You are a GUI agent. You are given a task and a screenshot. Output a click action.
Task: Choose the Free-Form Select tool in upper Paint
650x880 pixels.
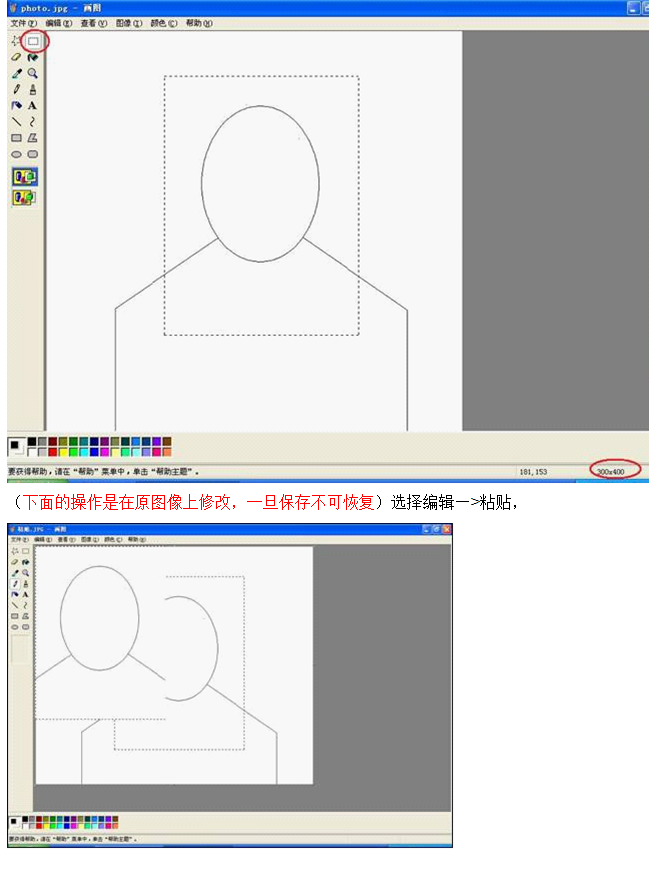pos(16,42)
